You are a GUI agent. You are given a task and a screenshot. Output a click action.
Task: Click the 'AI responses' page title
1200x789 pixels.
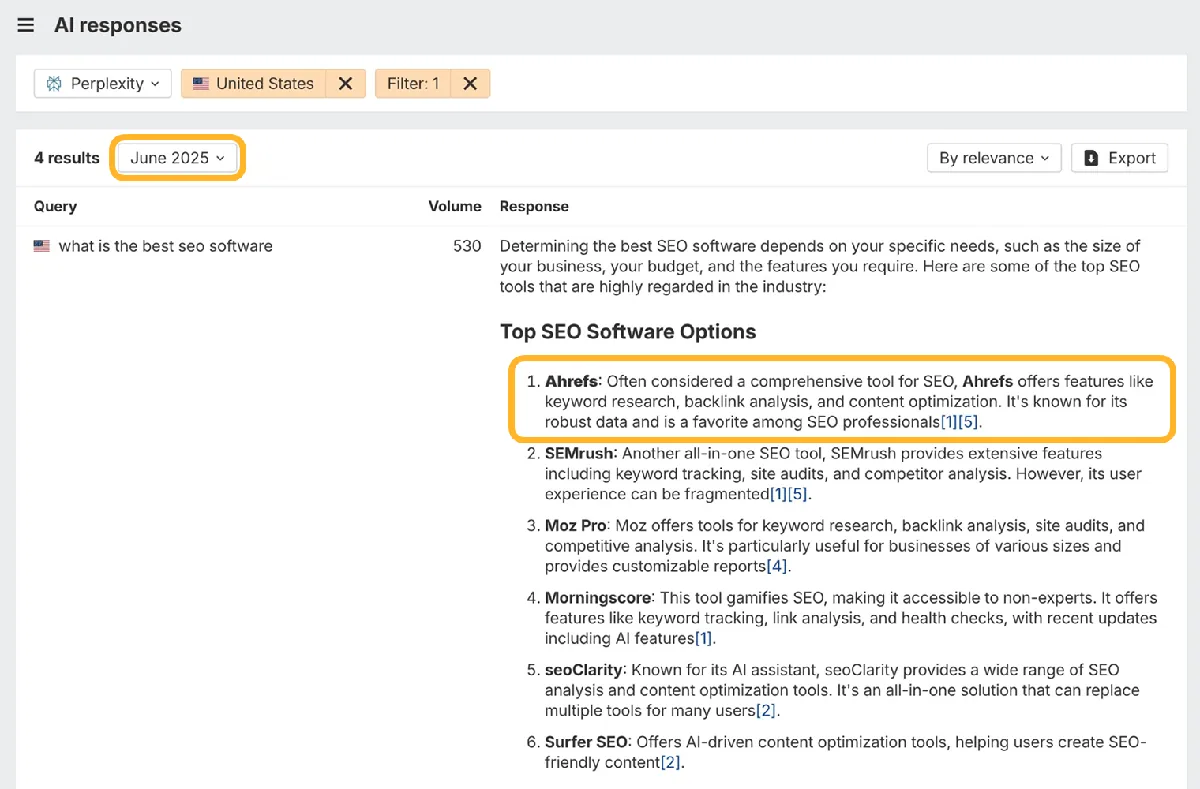coord(118,26)
